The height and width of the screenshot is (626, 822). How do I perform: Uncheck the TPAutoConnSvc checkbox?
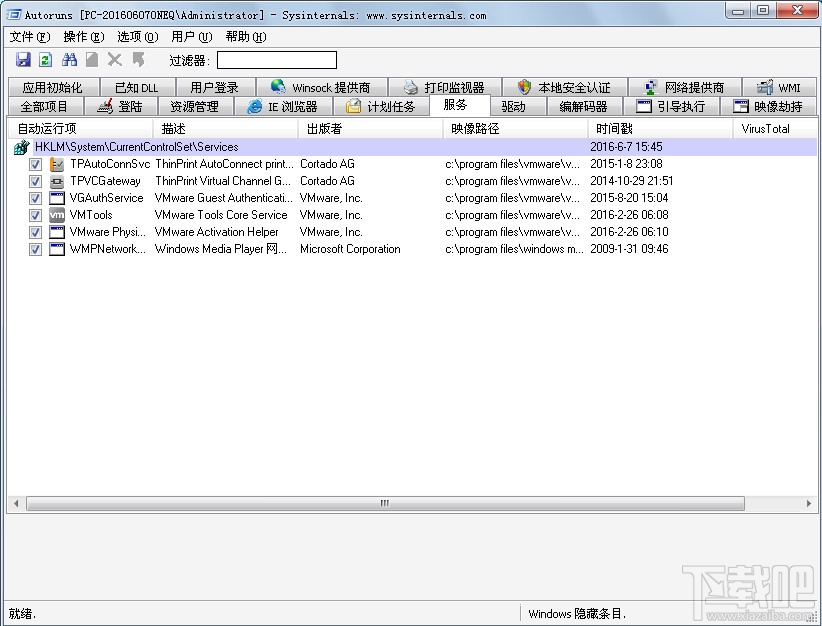coord(35,165)
